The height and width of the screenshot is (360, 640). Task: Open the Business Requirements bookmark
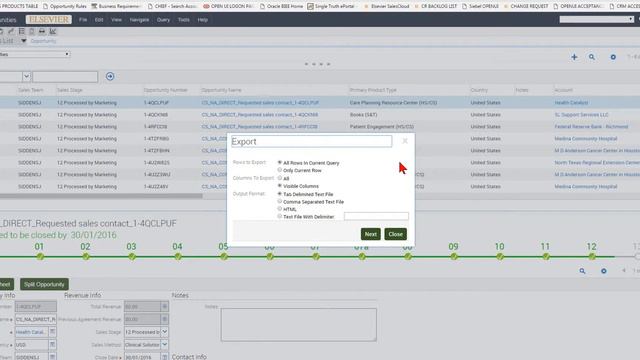click(116, 6)
